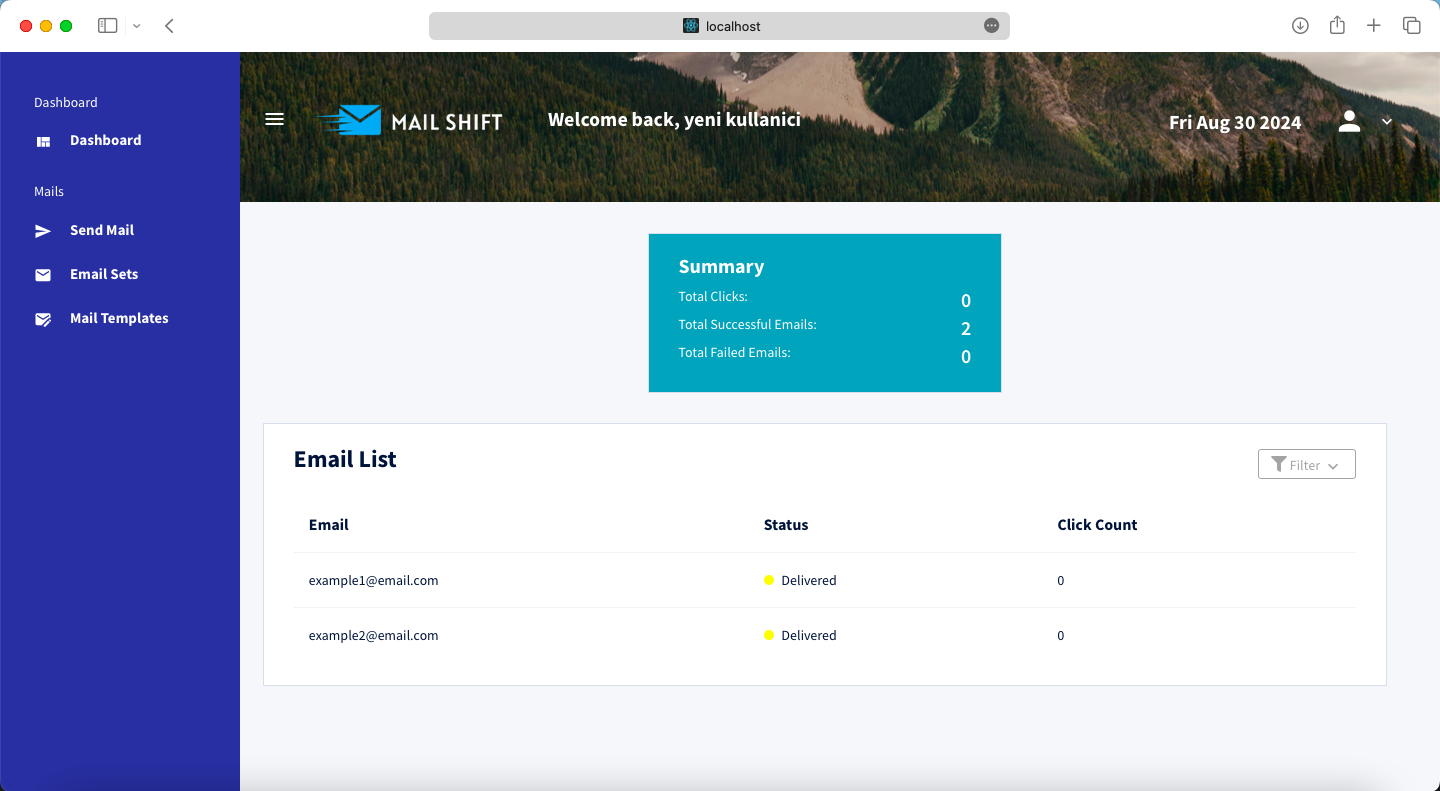Expand the Filter dropdown
Screen dimensions: 1440x791
pos(1306,464)
